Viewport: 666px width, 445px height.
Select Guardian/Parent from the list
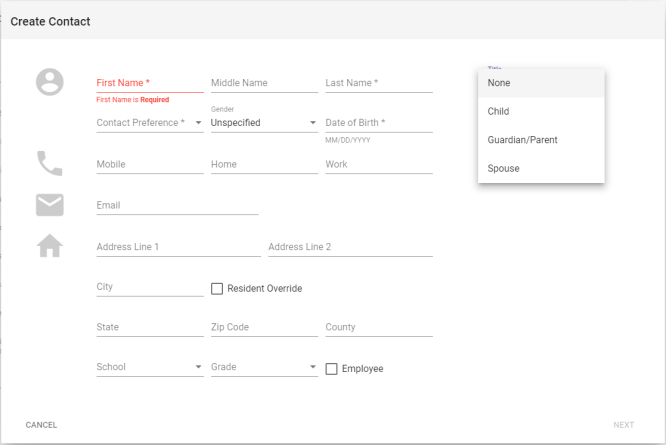coord(541,140)
